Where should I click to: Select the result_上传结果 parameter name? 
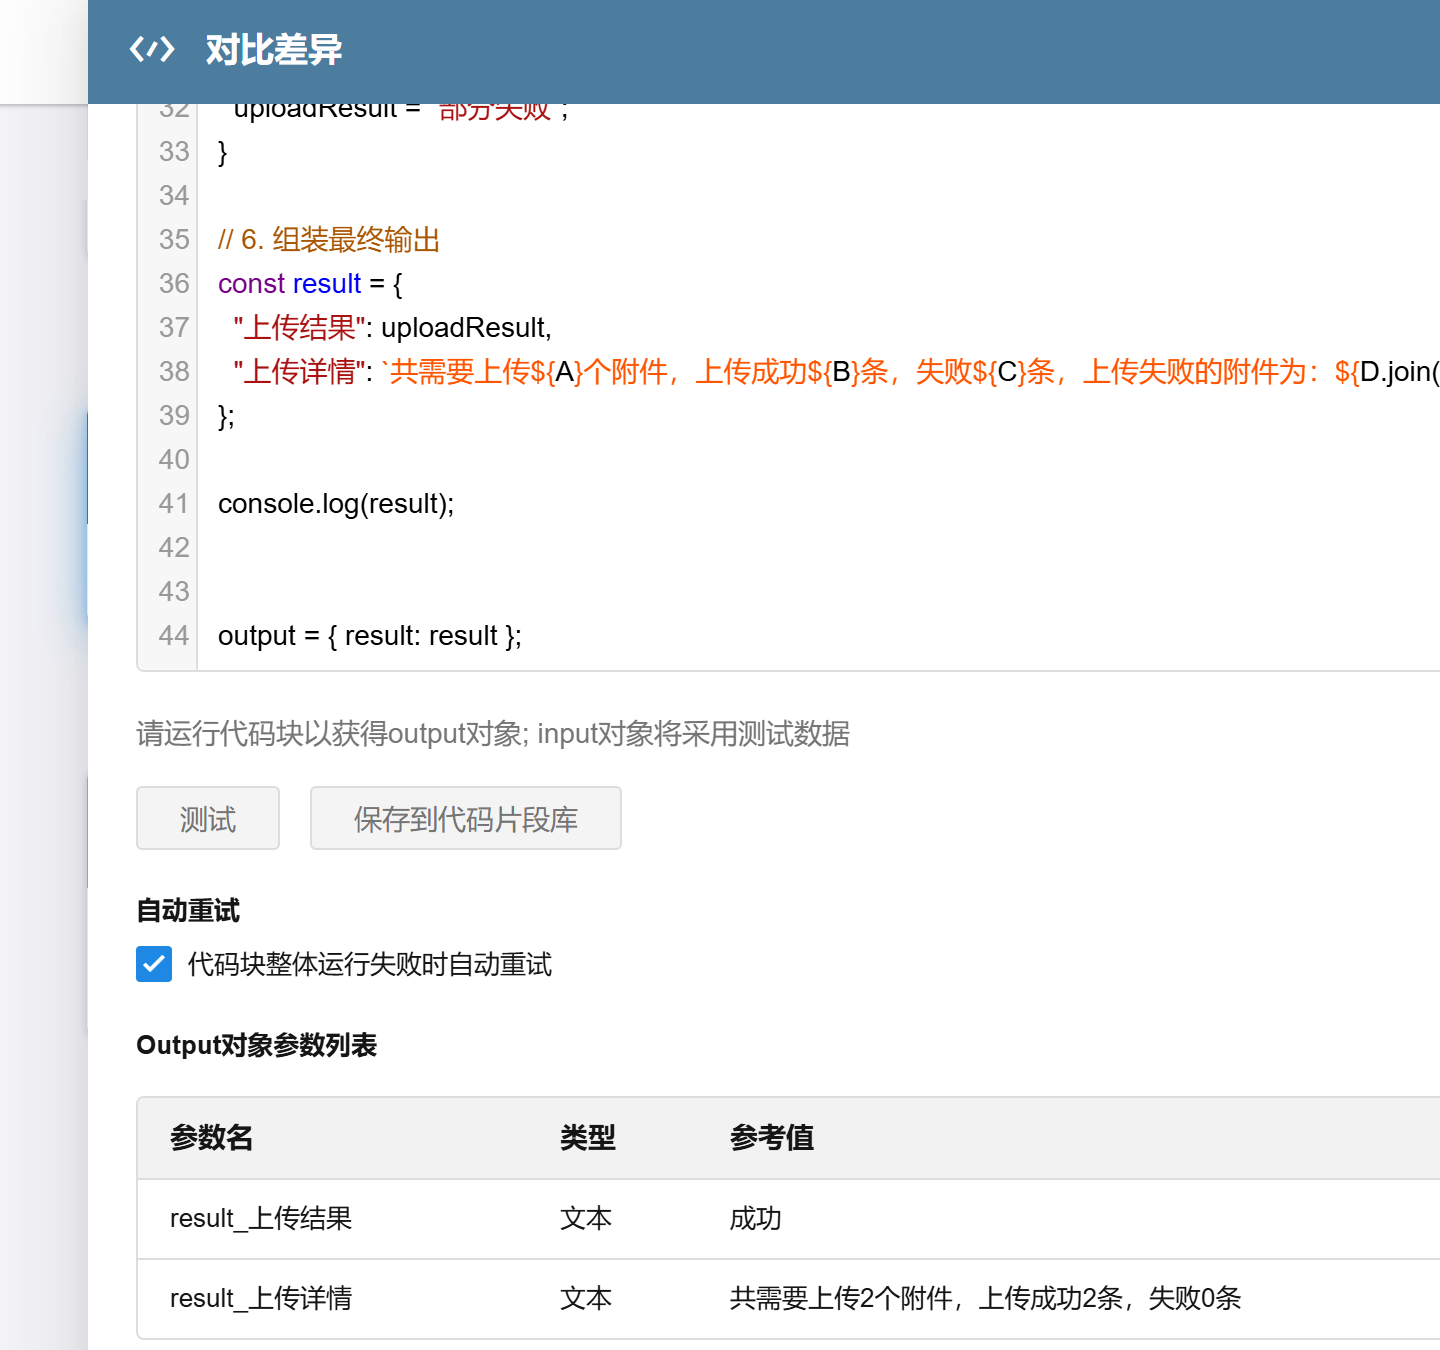(261, 1219)
